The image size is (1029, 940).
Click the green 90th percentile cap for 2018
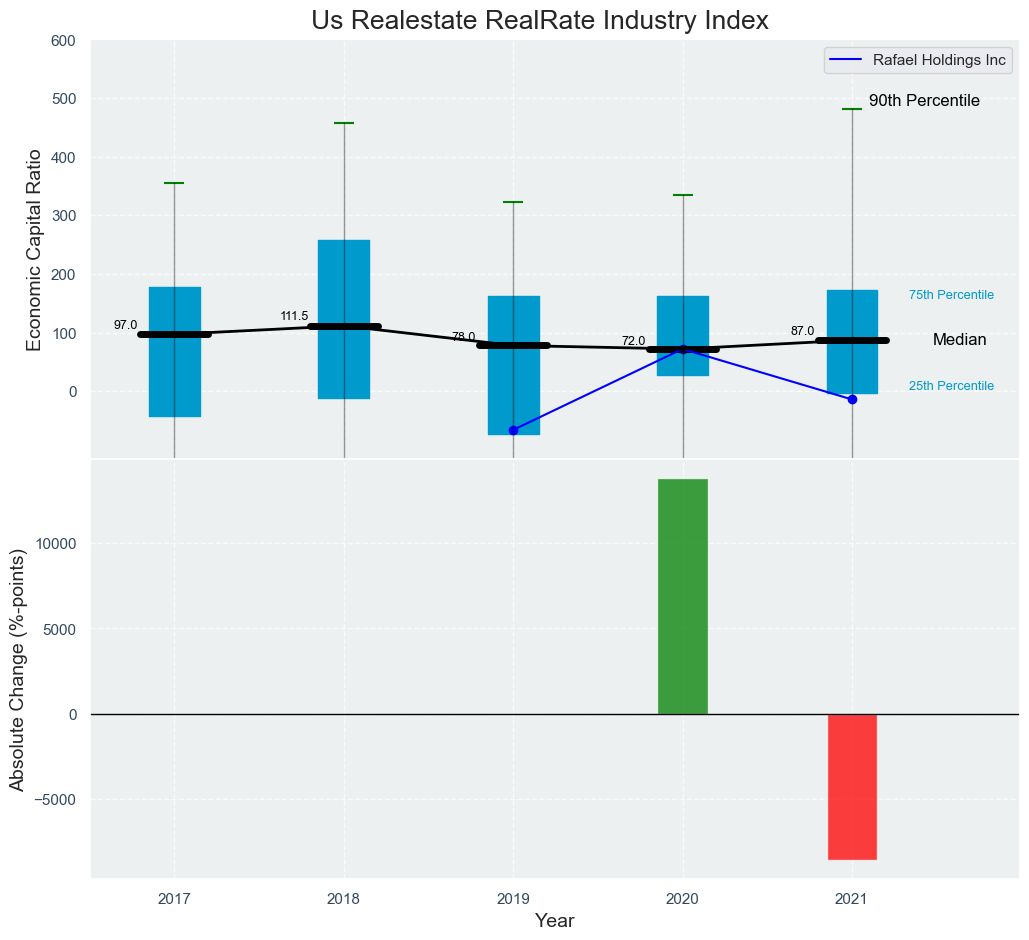344,123
